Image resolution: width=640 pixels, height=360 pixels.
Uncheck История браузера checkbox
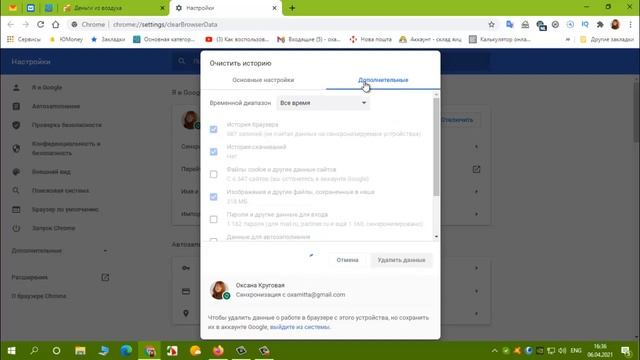click(x=213, y=129)
